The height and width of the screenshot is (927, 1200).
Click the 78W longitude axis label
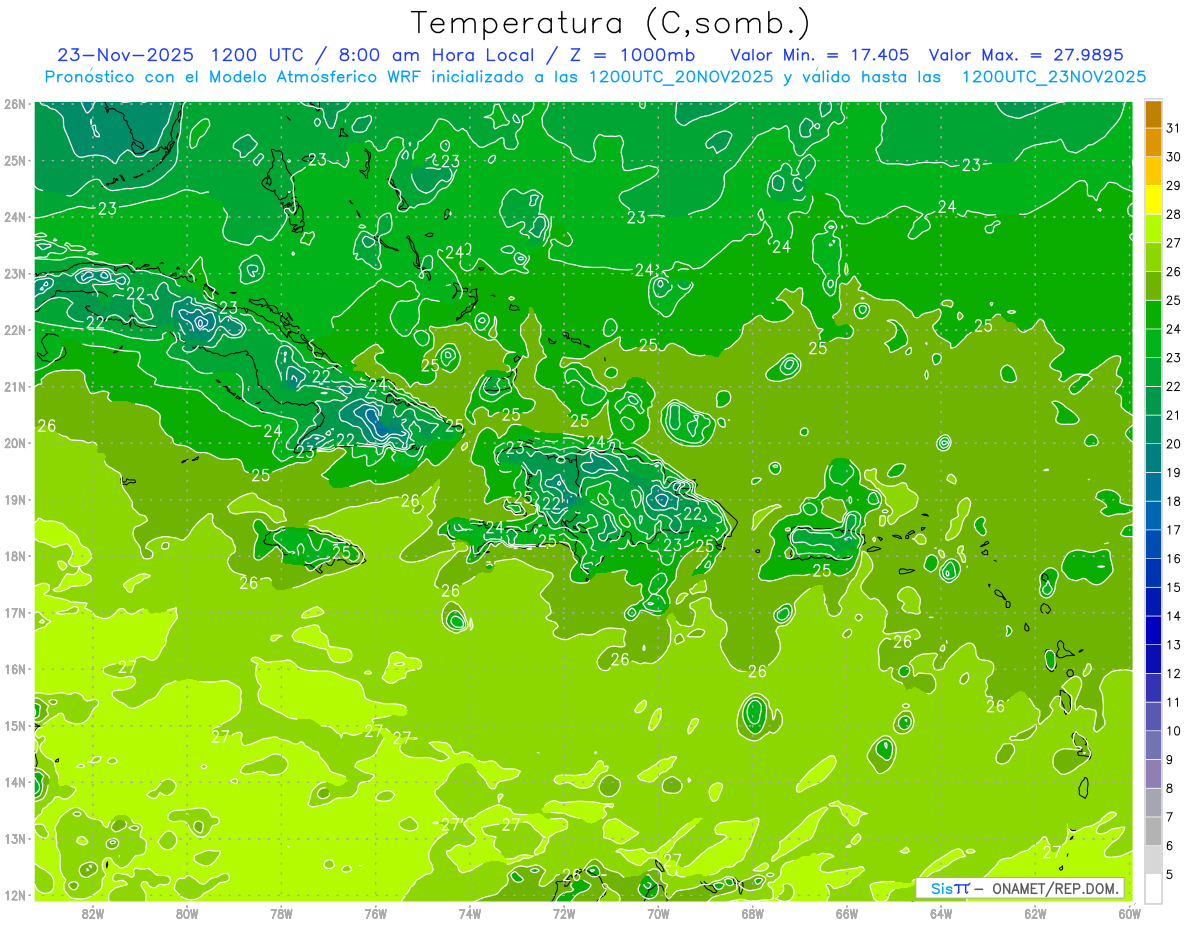pos(281,912)
